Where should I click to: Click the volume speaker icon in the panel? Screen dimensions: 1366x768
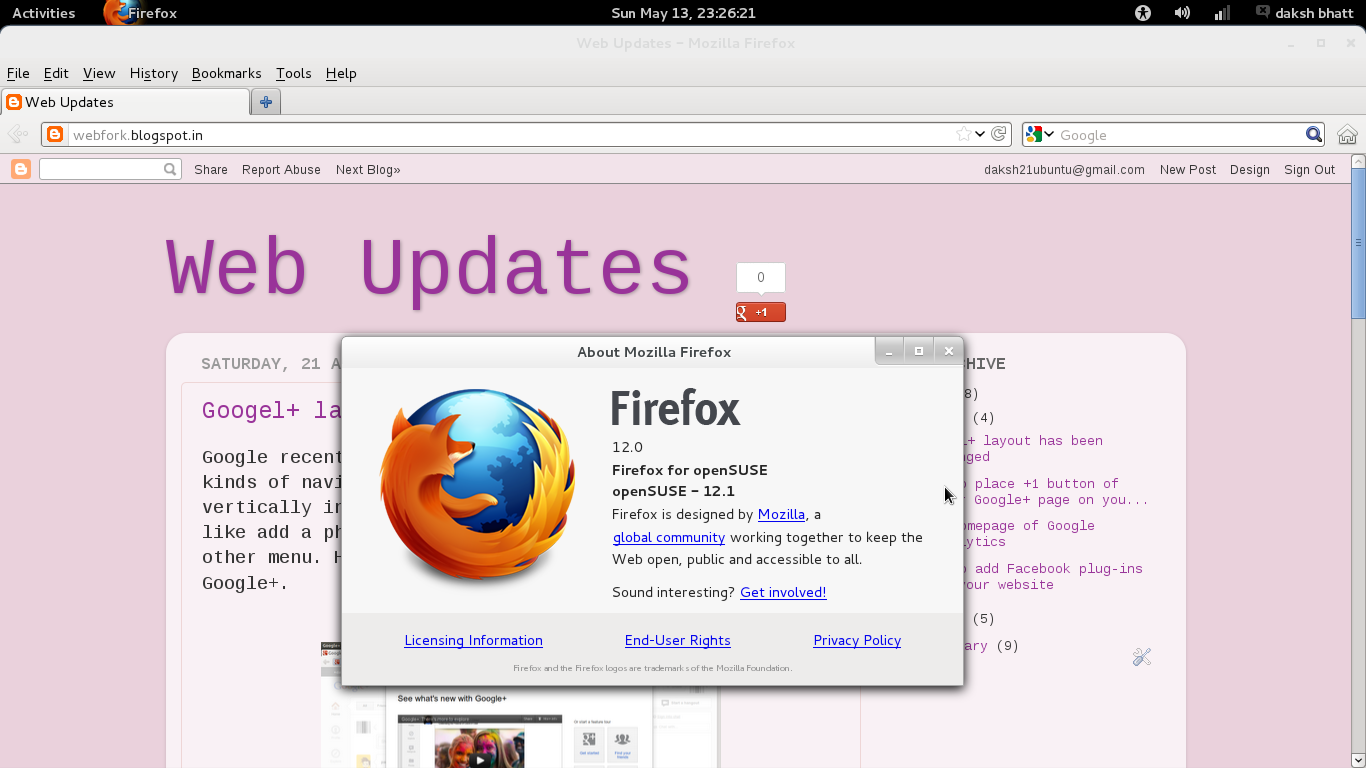coord(1181,13)
